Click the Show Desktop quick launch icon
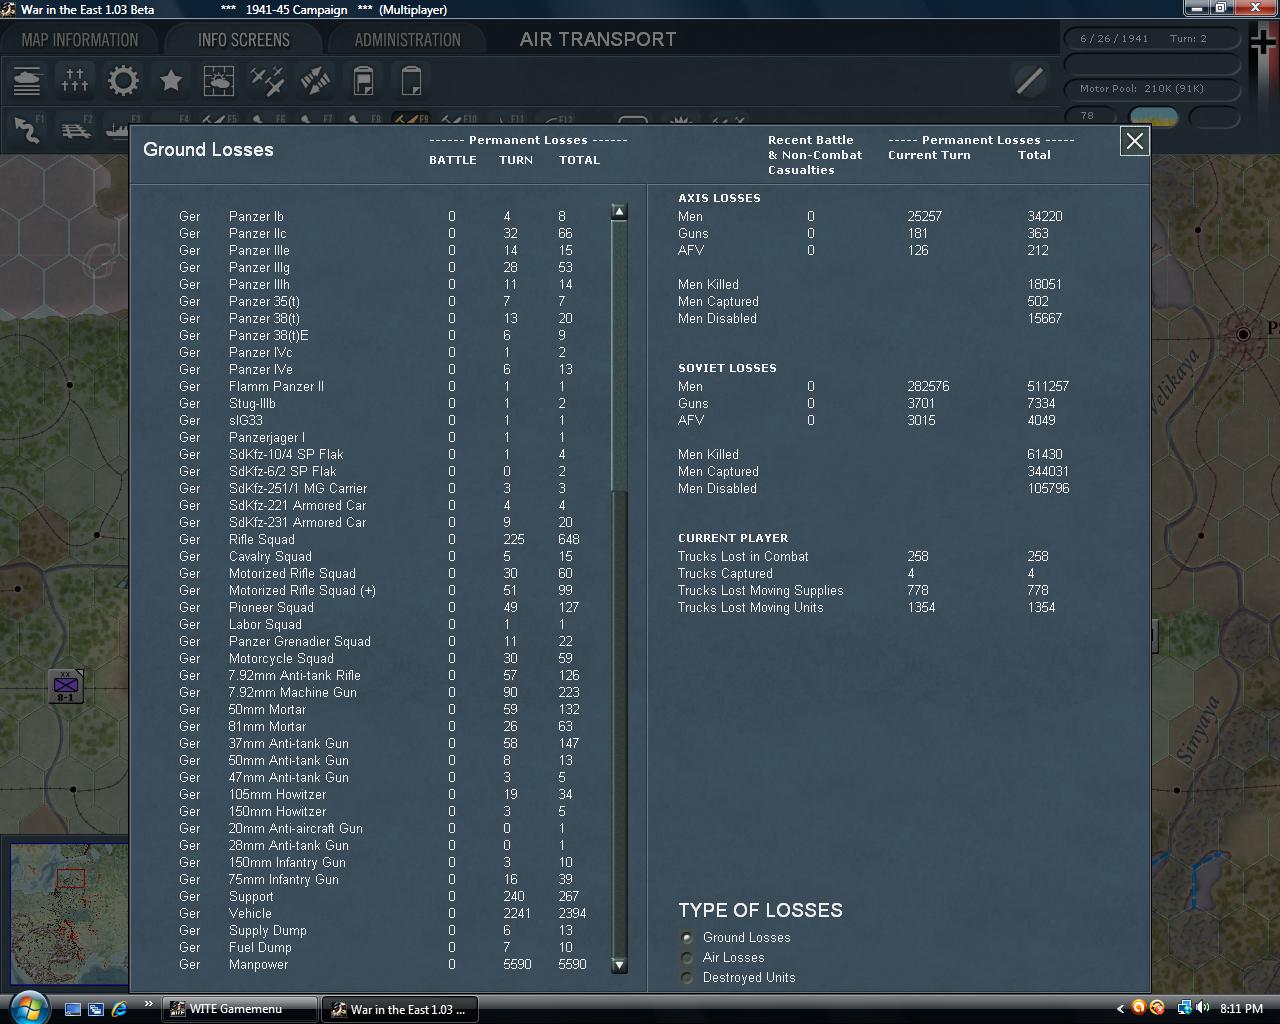Viewport: 1280px width, 1024px height. [x=73, y=1009]
